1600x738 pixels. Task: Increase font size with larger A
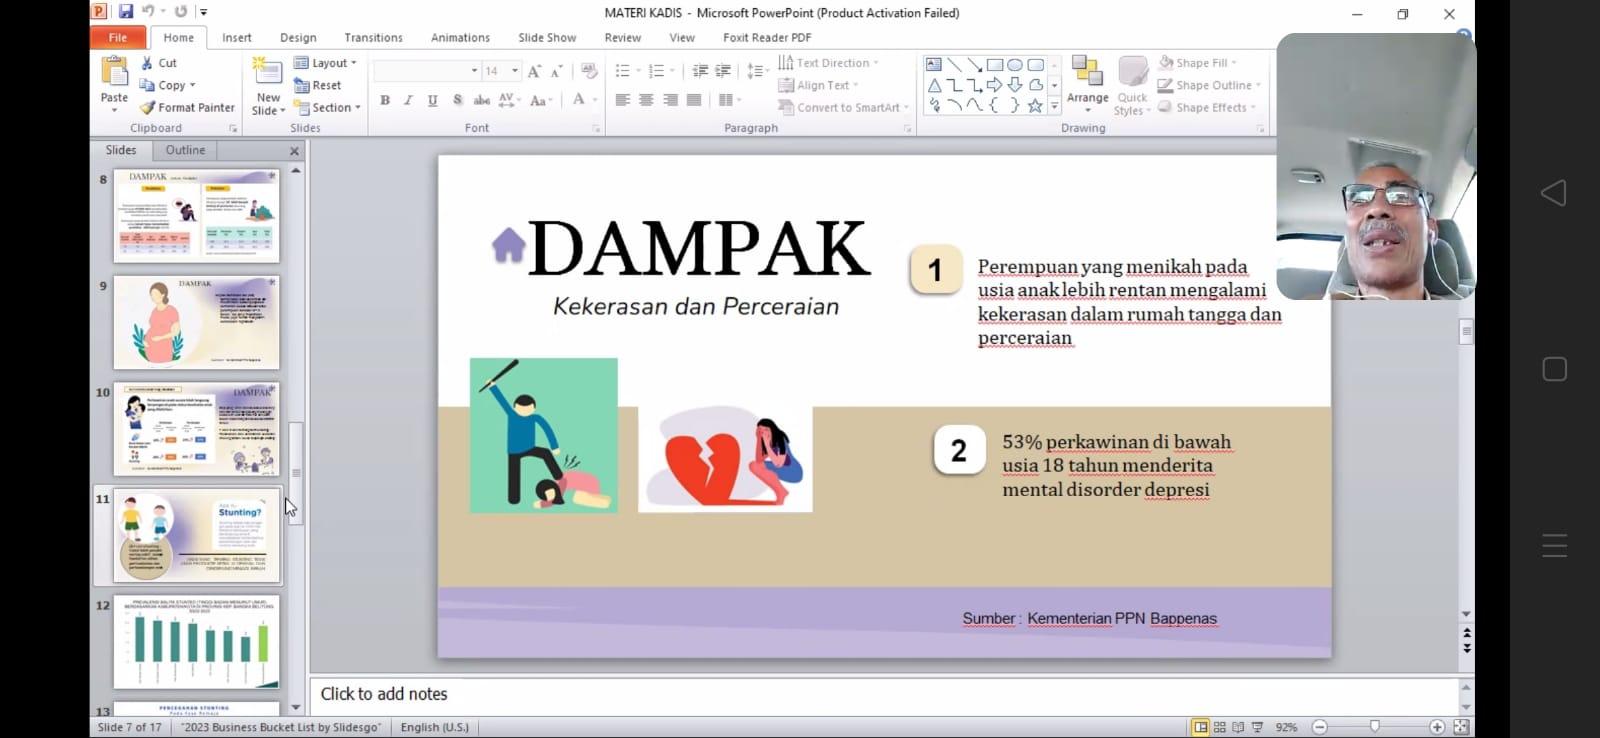pos(534,71)
